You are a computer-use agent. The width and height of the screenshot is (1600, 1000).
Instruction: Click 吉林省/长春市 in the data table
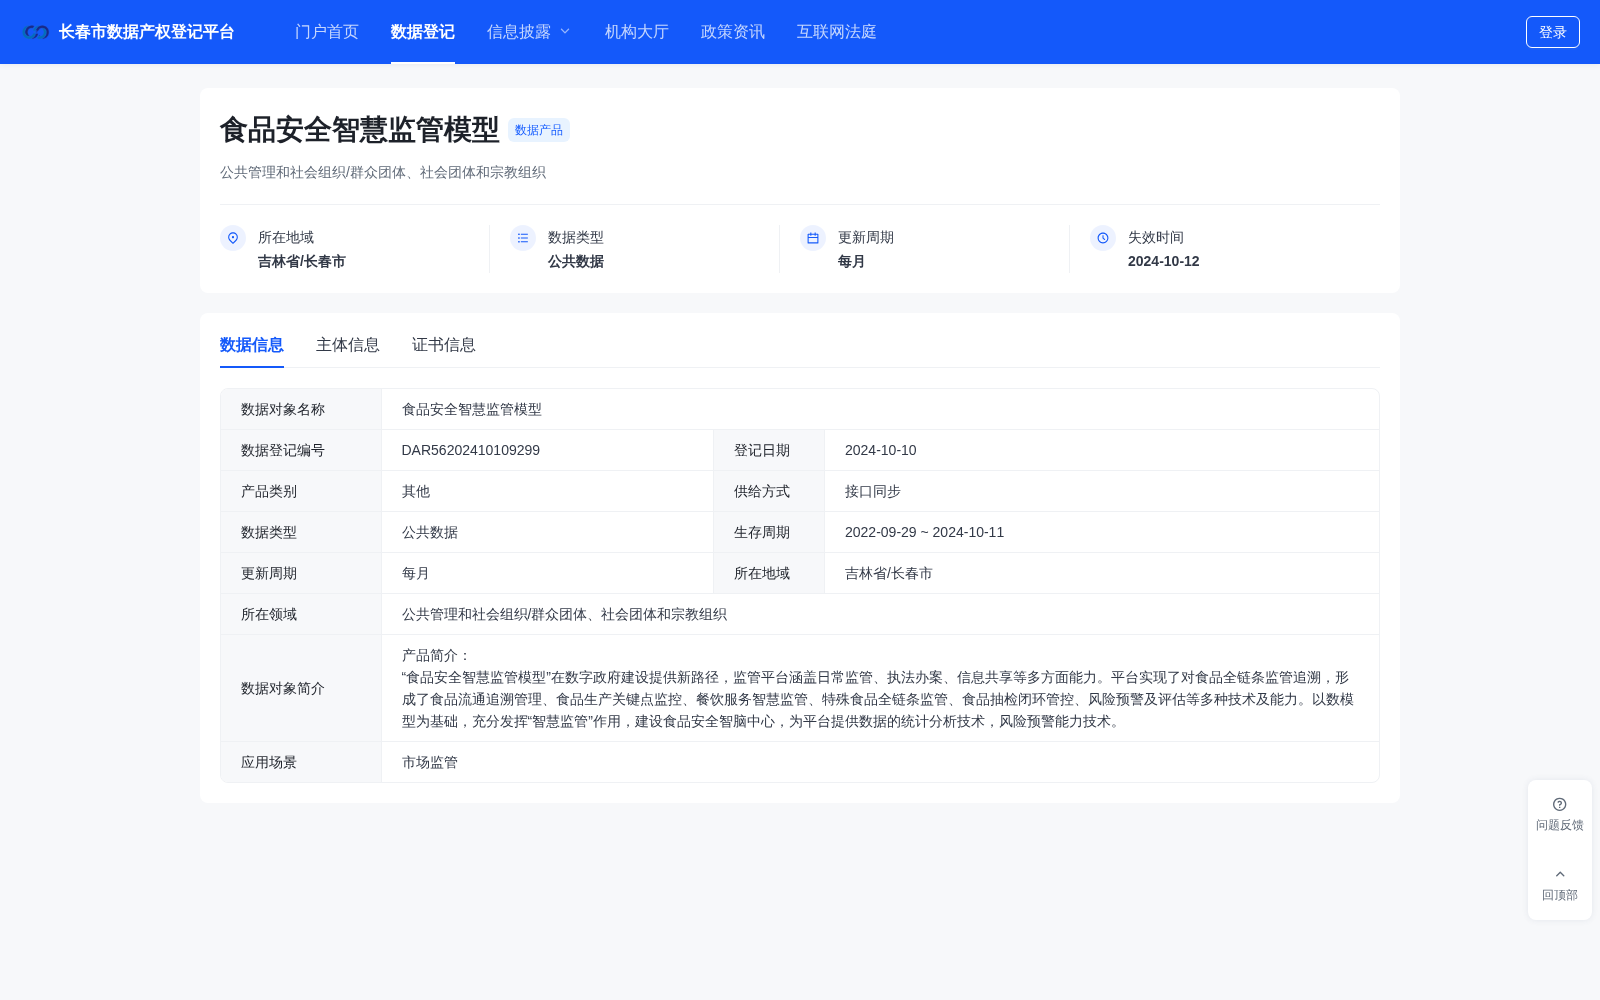point(889,573)
